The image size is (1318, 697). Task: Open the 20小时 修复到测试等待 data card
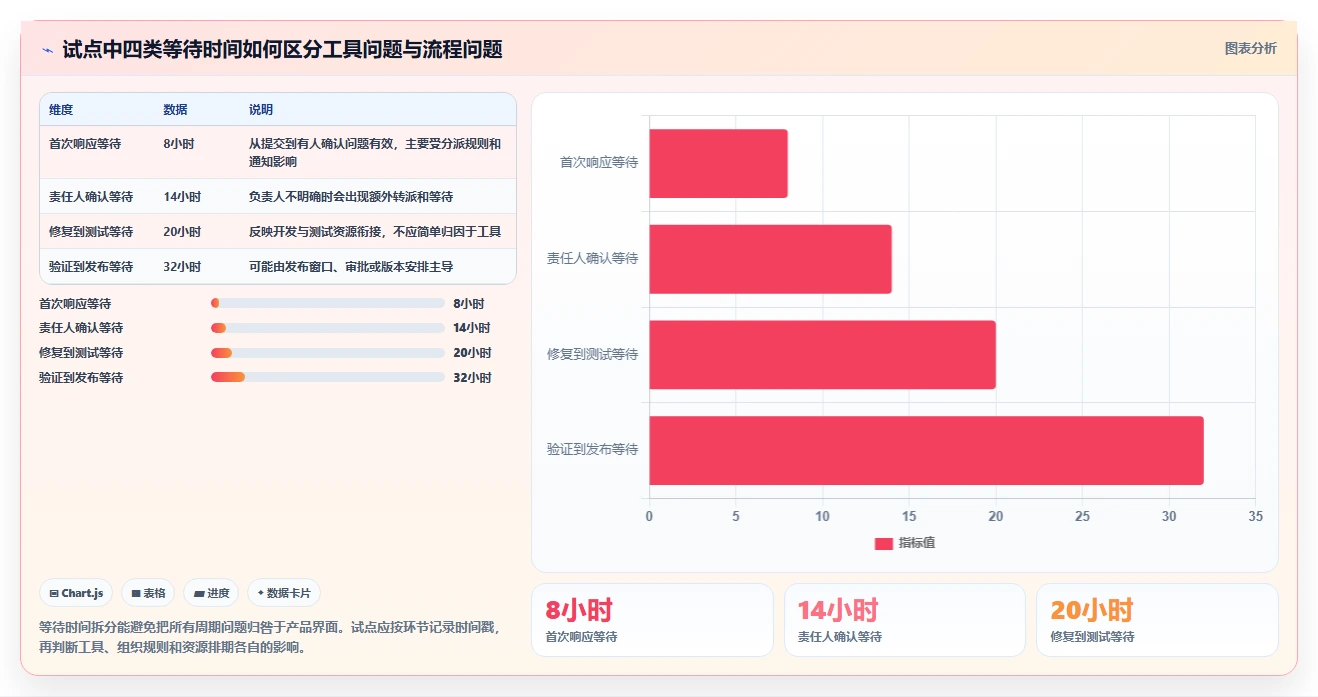(1157, 620)
